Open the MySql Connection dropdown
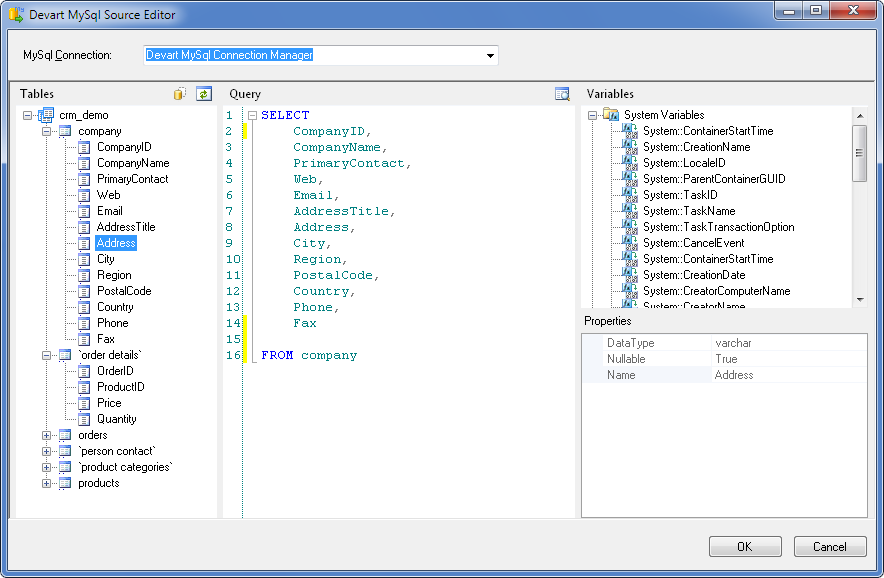 [x=489, y=56]
